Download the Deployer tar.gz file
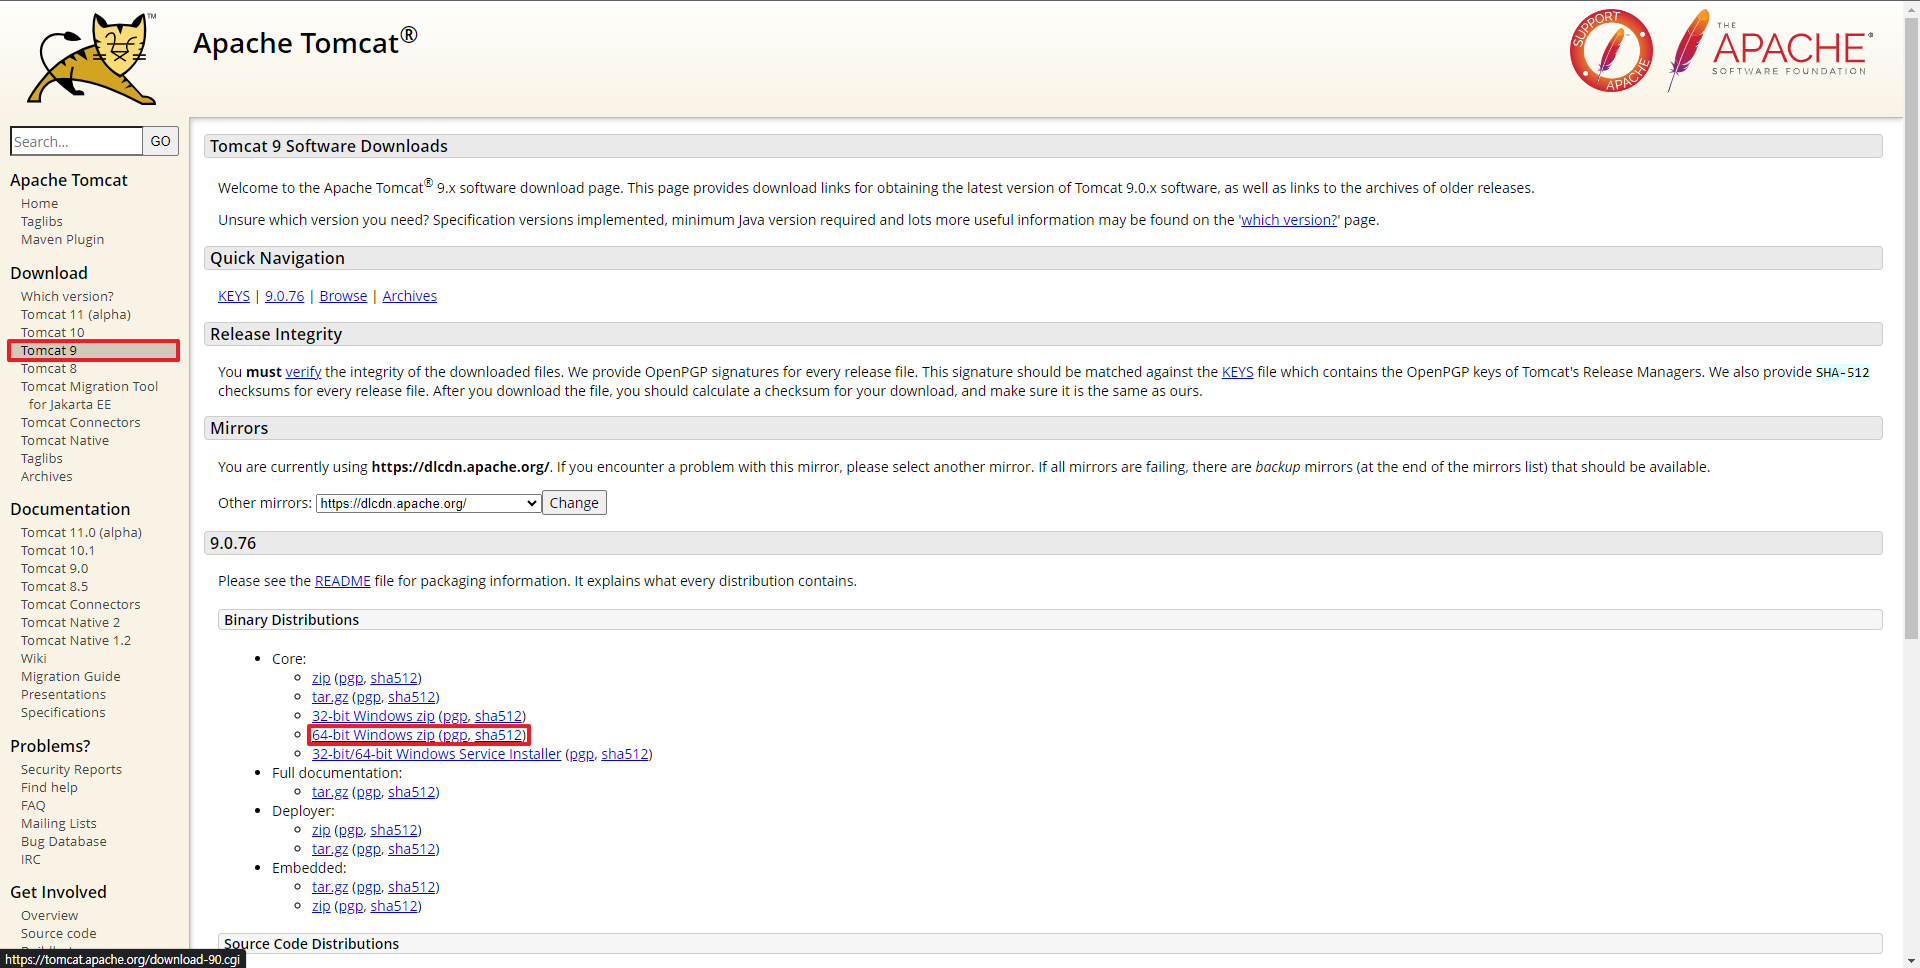Screen dimensions: 1920x968 click(x=330, y=849)
